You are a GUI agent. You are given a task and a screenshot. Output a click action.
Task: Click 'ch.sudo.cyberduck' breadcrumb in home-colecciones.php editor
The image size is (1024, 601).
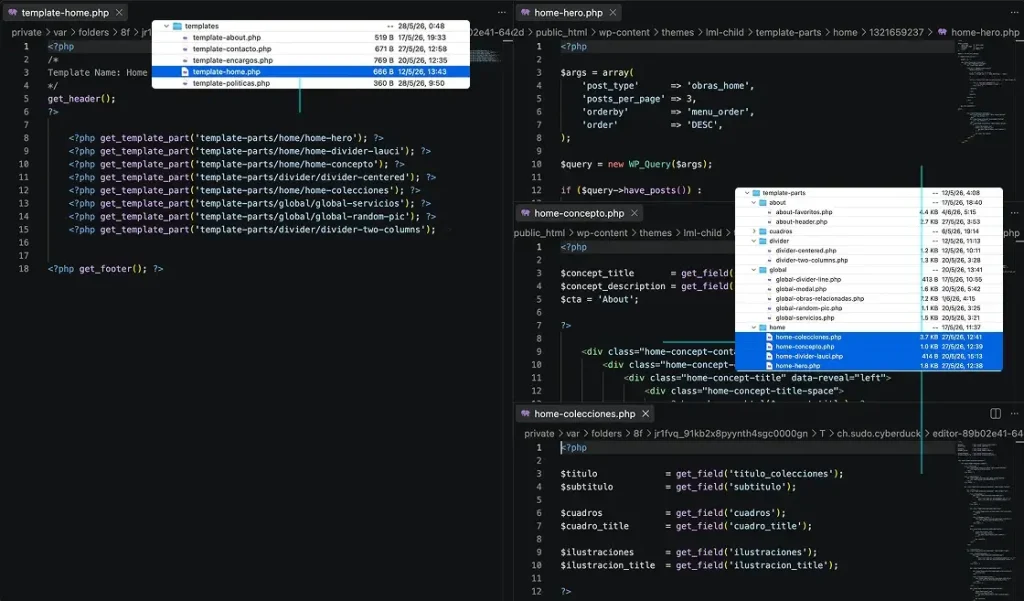tap(878, 433)
